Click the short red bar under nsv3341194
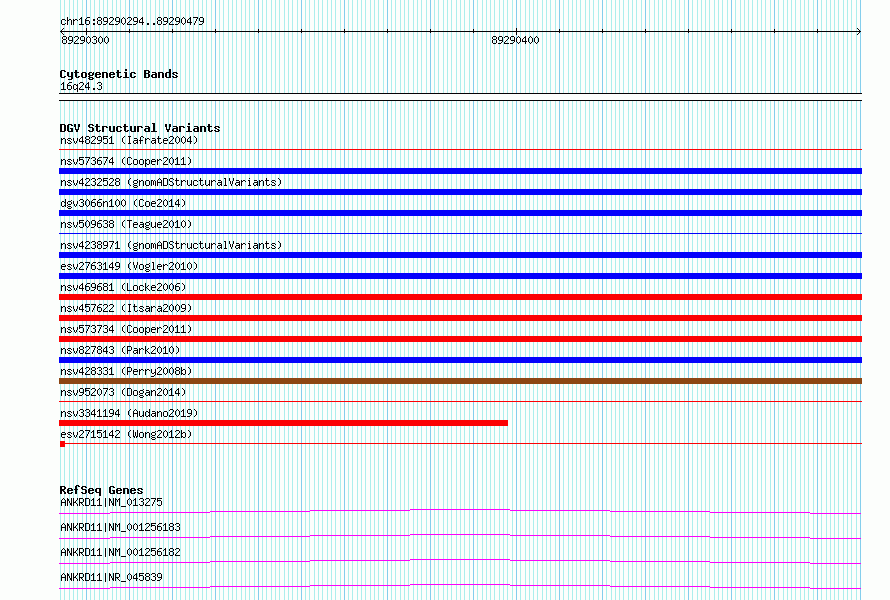 [283, 423]
